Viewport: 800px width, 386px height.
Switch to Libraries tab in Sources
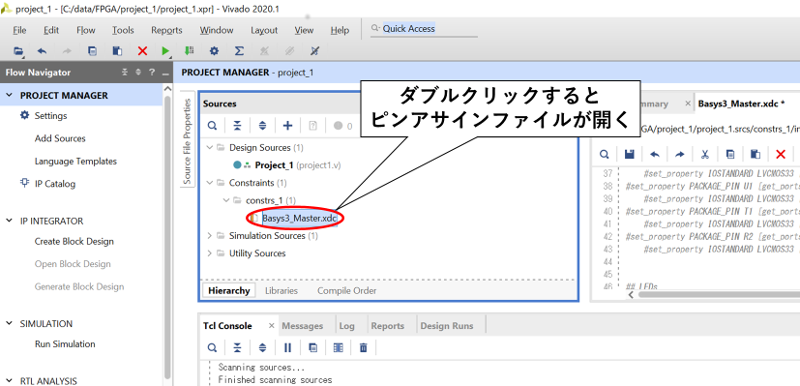pos(281,291)
